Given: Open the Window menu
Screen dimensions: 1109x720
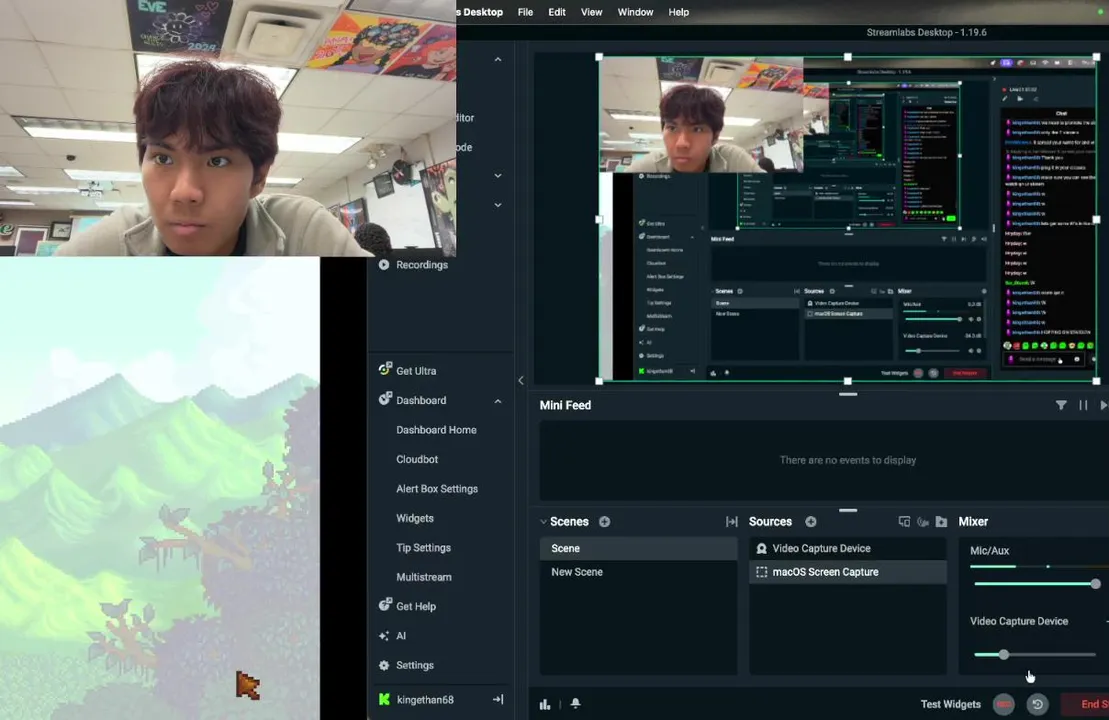Looking at the screenshot, I should pos(635,12).
